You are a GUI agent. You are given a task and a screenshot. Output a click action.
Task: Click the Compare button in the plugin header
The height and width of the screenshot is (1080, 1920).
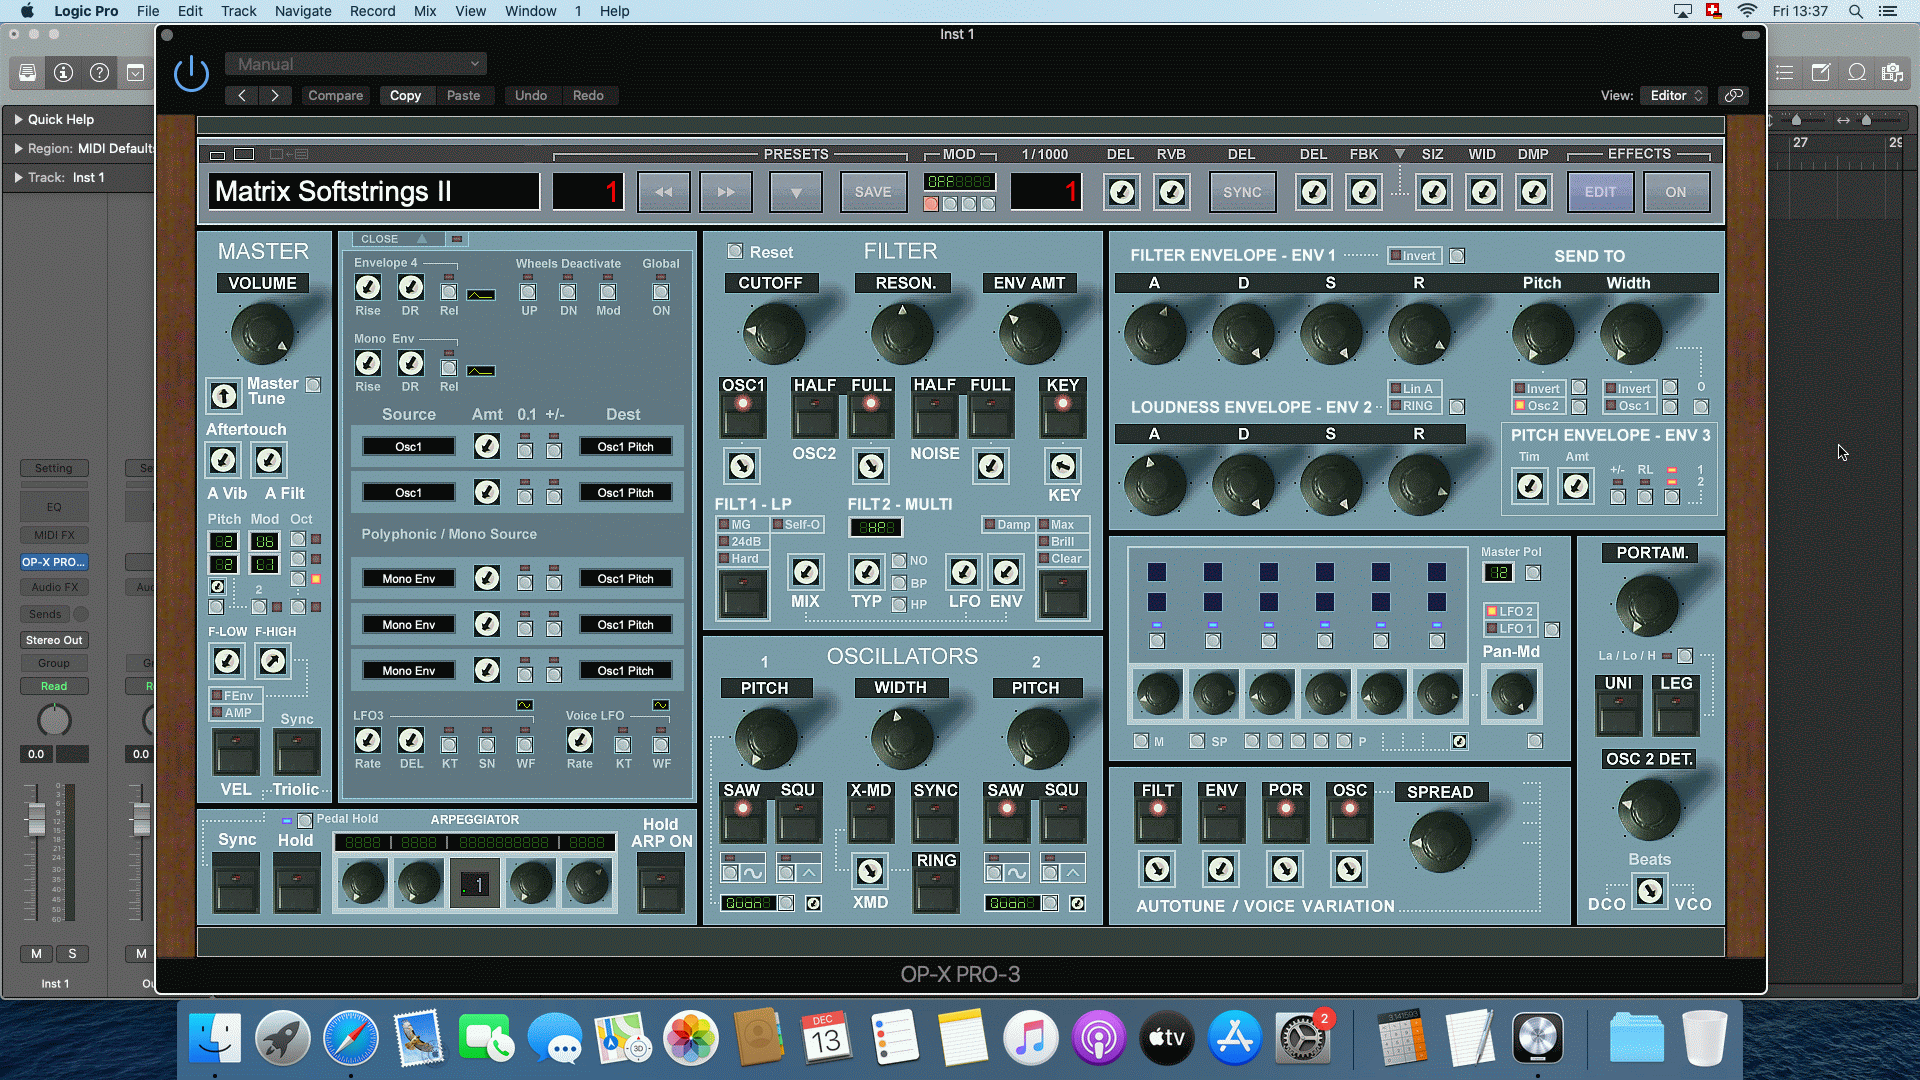[x=335, y=95]
